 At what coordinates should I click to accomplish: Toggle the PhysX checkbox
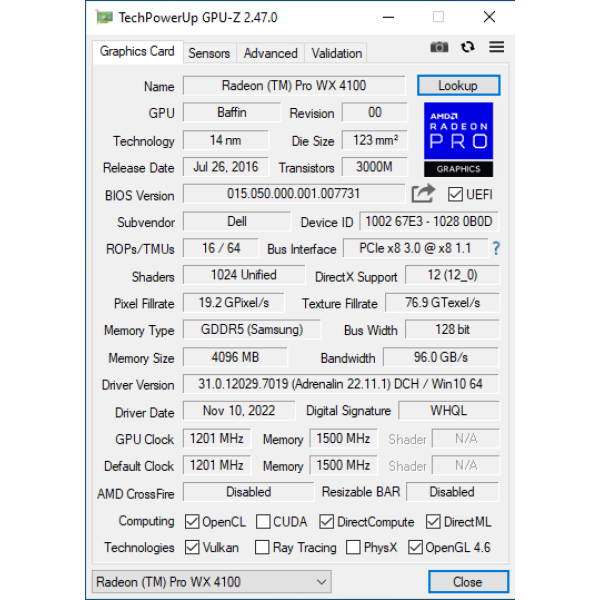click(353, 547)
